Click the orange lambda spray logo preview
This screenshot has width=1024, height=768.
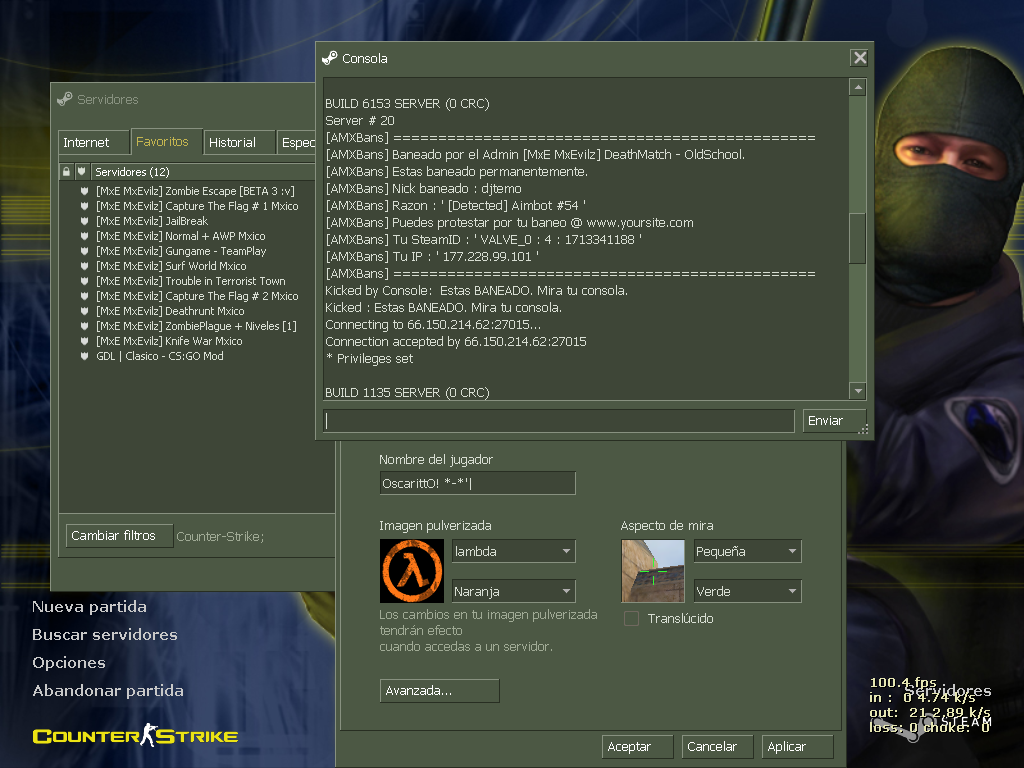(412, 571)
